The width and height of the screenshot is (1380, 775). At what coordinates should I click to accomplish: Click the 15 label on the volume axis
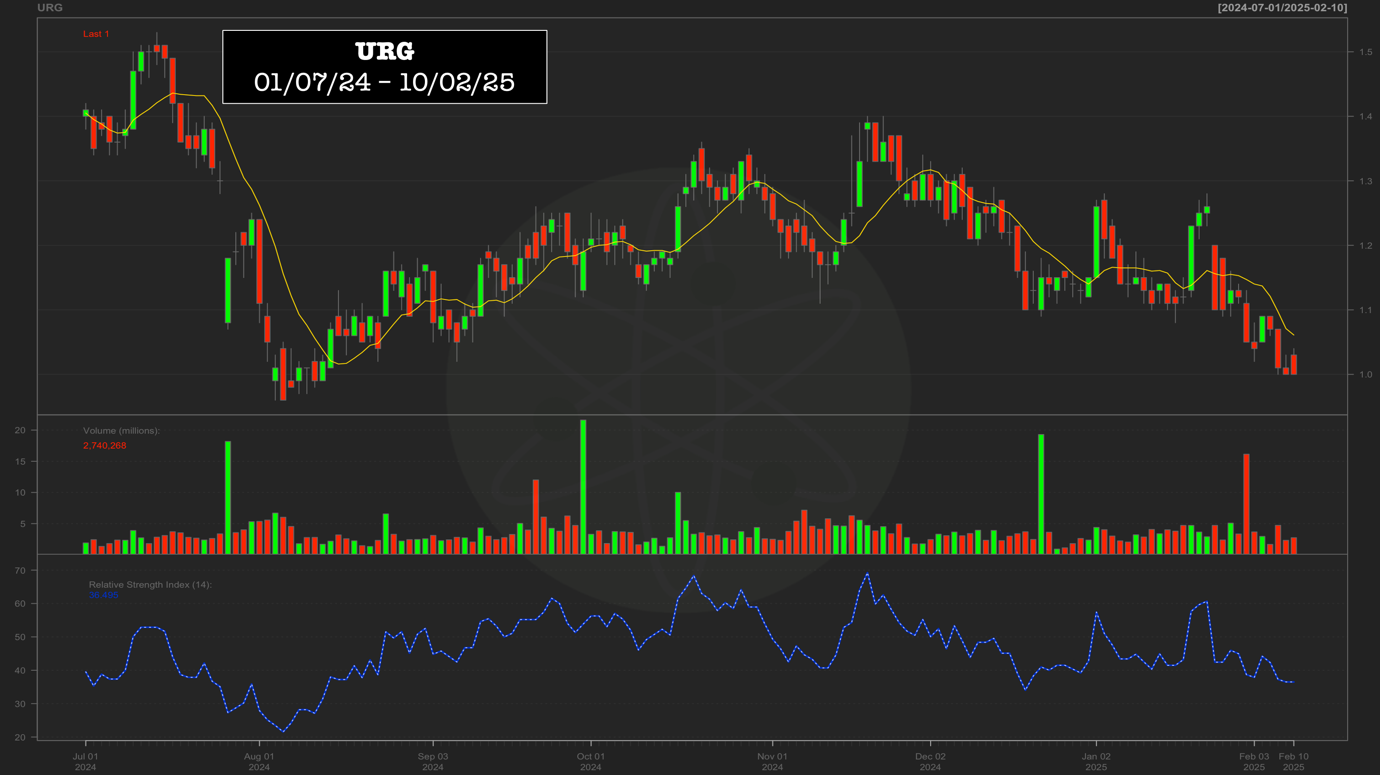coord(21,461)
